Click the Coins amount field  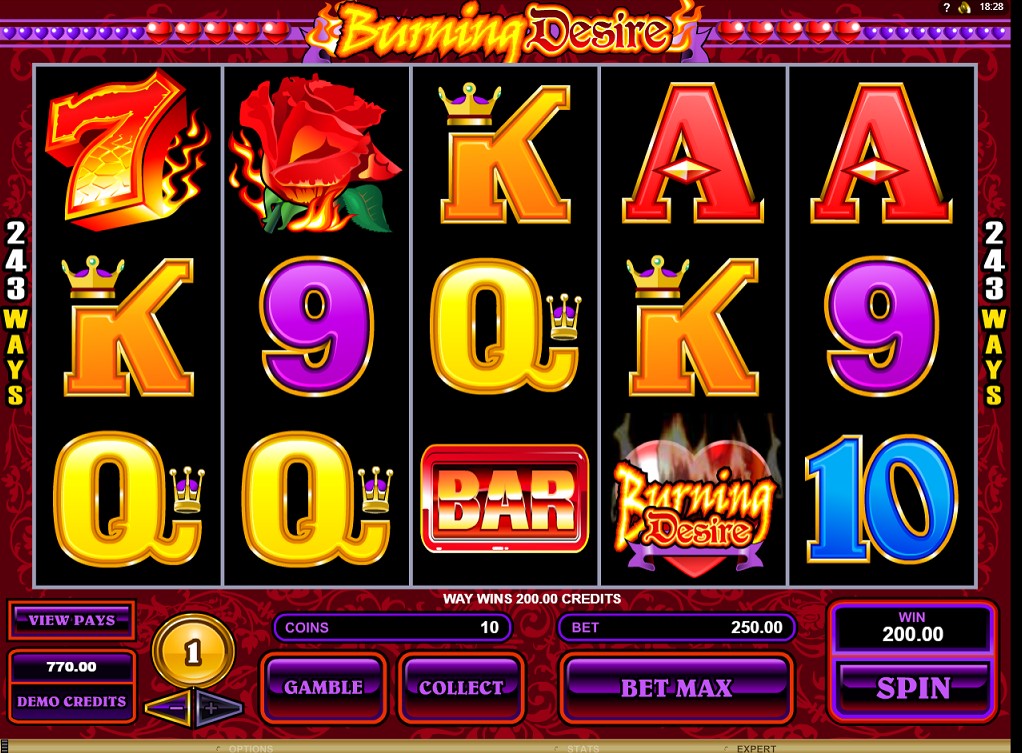pos(392,627)
